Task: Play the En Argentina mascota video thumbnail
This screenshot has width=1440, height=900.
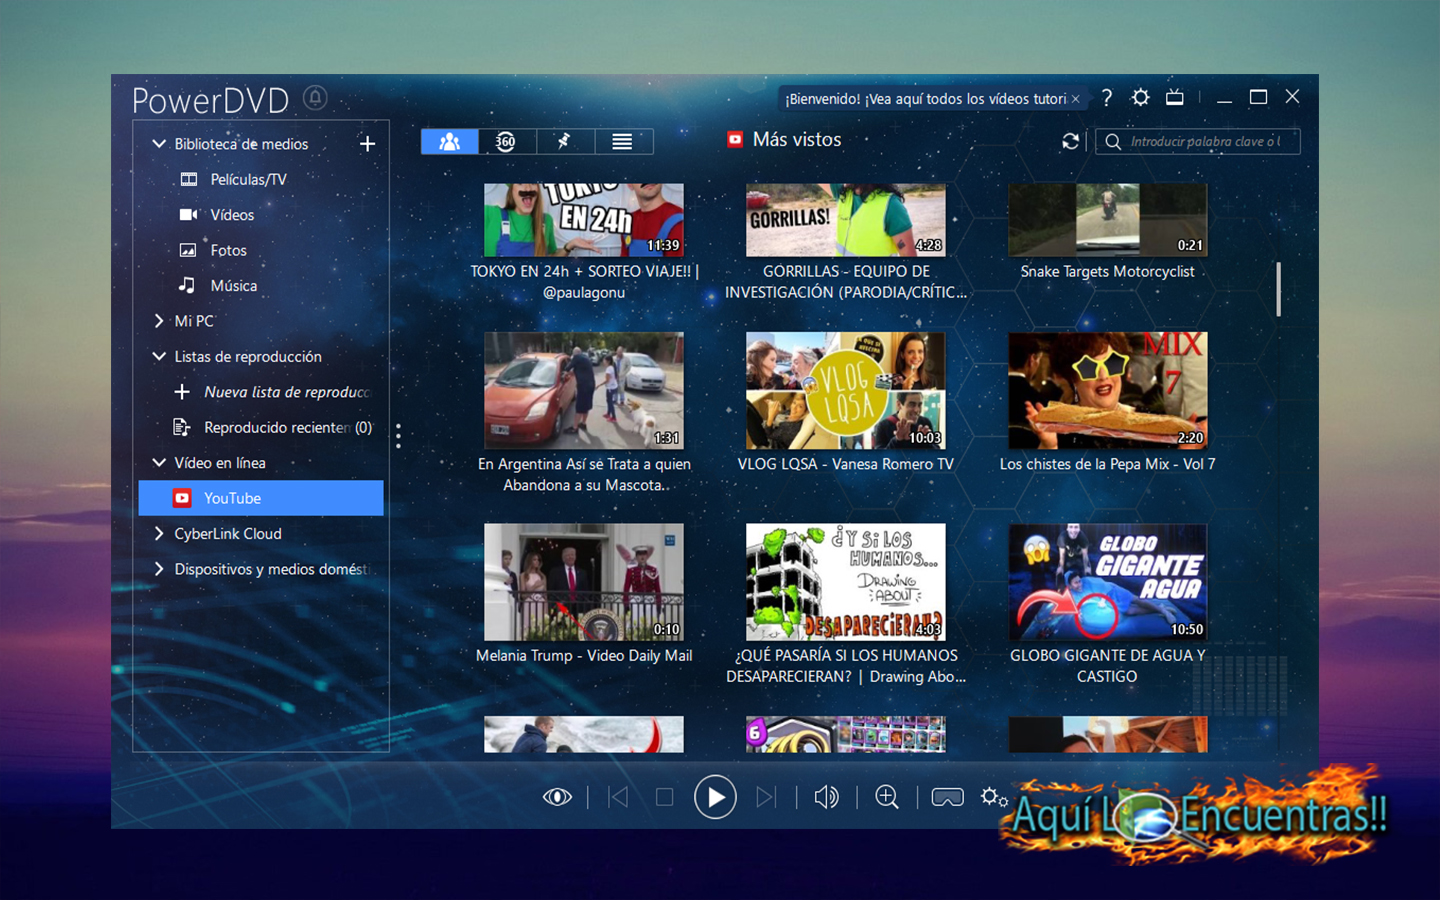Action: click(x=584, y=390)
